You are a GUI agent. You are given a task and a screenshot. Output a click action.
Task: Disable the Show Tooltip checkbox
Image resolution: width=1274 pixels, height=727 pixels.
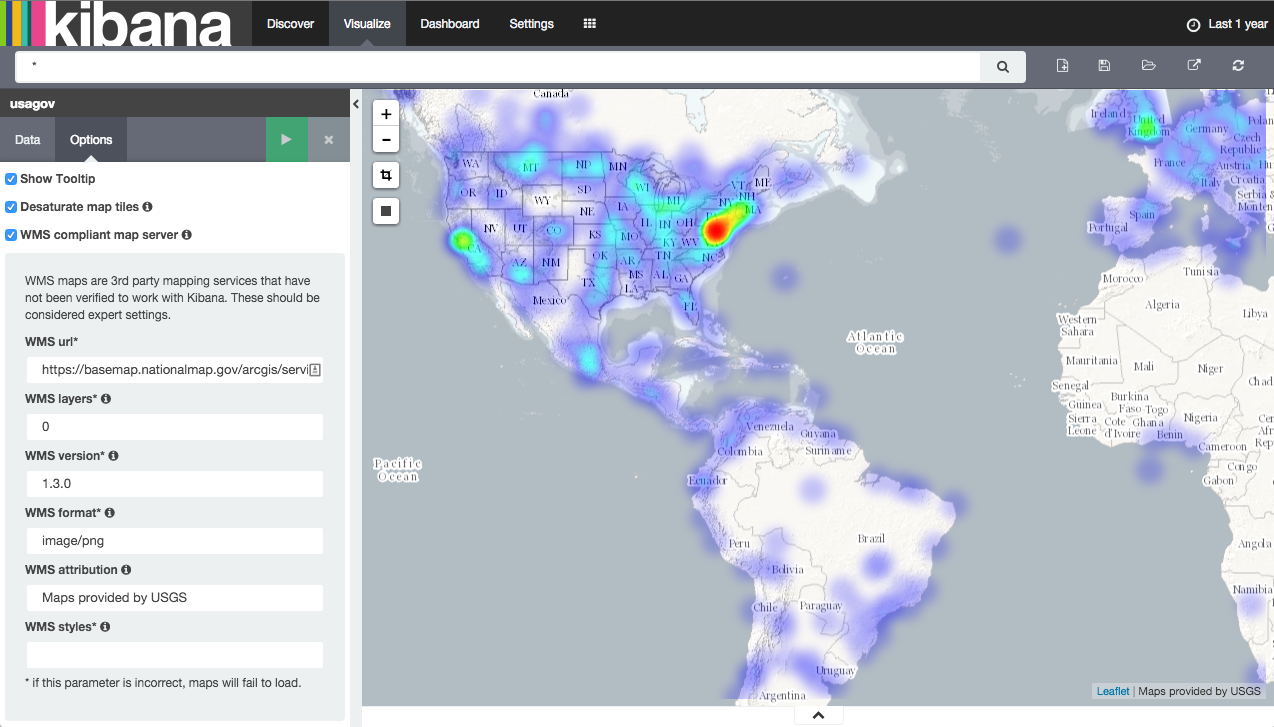pos(10,178)
